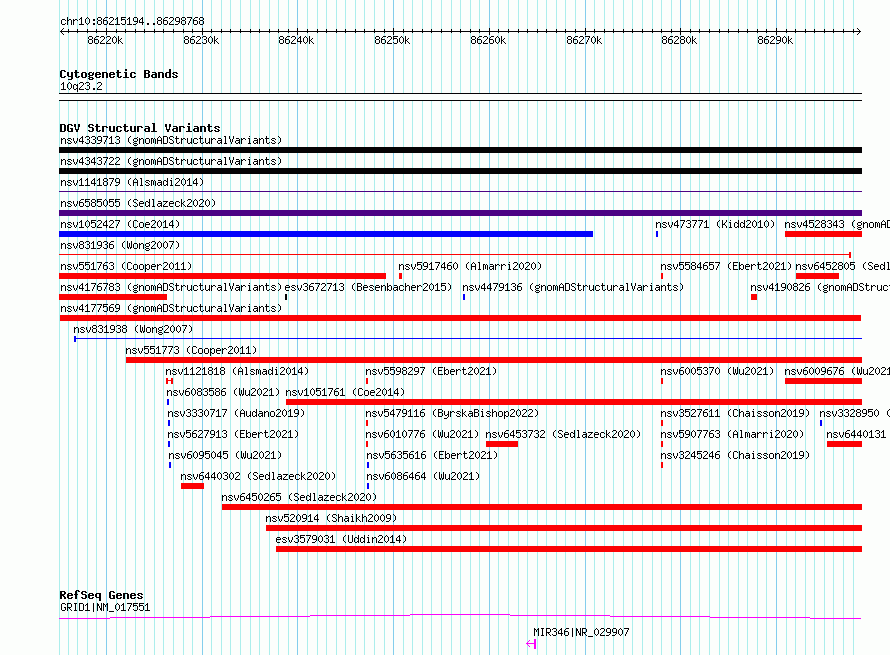This screenshot has width=890, height=655.
Task: Open the nsv831936 (Wong2007) variant
Action: [120, 245]
